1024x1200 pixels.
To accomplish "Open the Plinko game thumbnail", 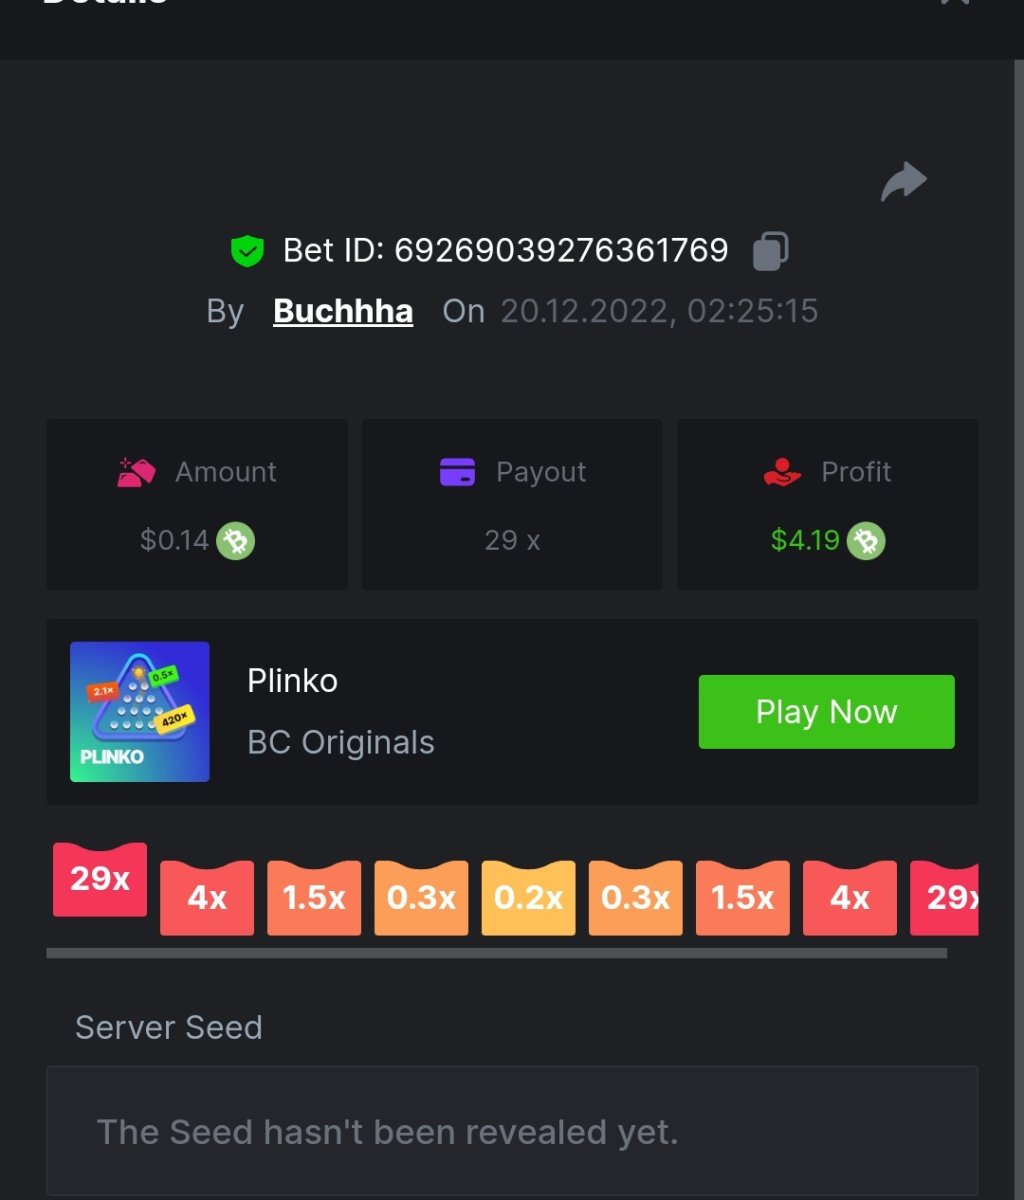I will click(x=140, y=712).
